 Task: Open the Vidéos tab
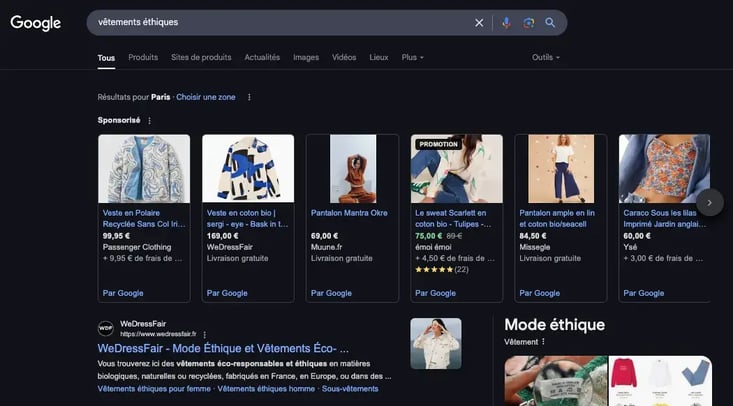tap(344, 58)
